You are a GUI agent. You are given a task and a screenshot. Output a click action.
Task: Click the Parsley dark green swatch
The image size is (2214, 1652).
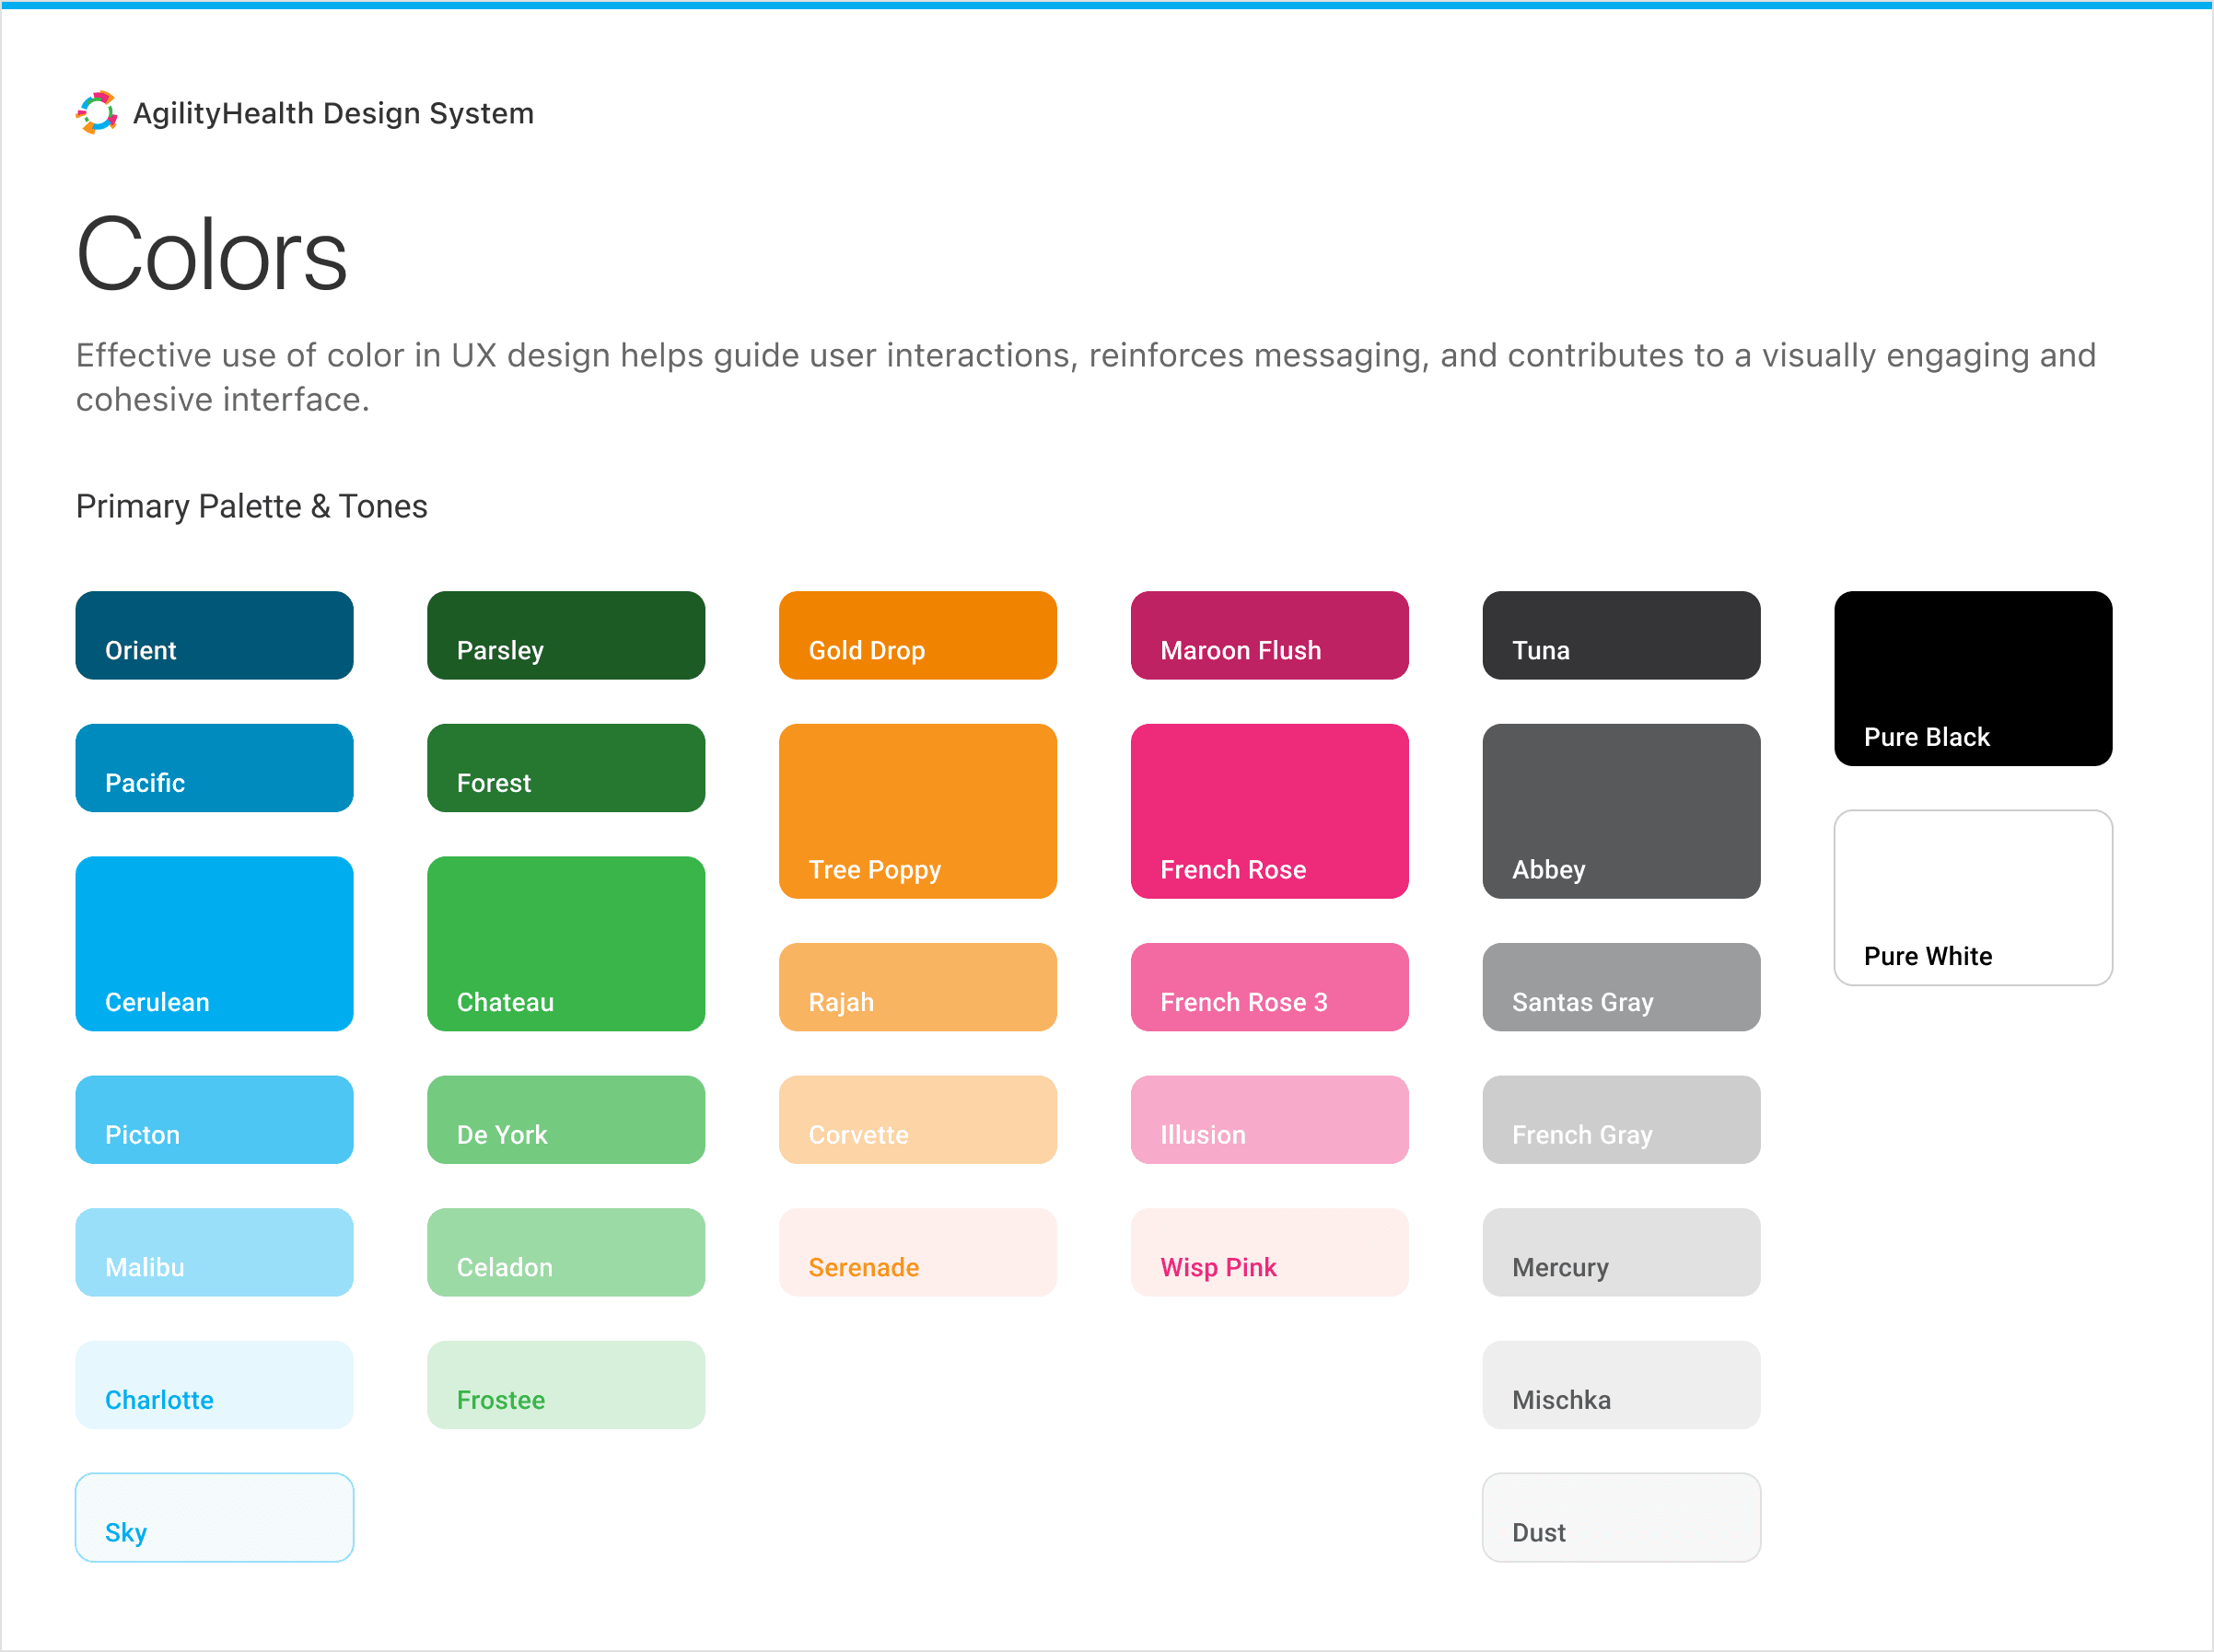pos(565,635)
